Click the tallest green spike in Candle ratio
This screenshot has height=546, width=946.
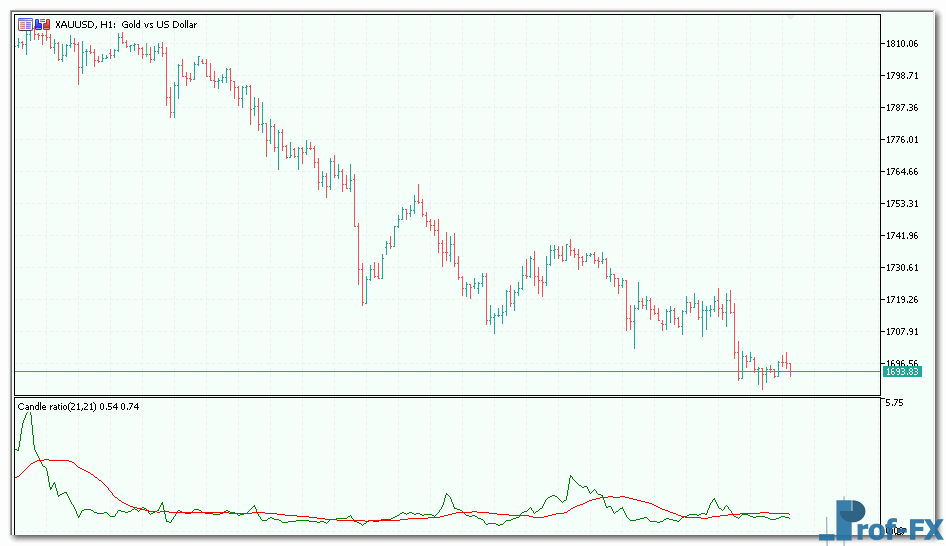(28, 414)
